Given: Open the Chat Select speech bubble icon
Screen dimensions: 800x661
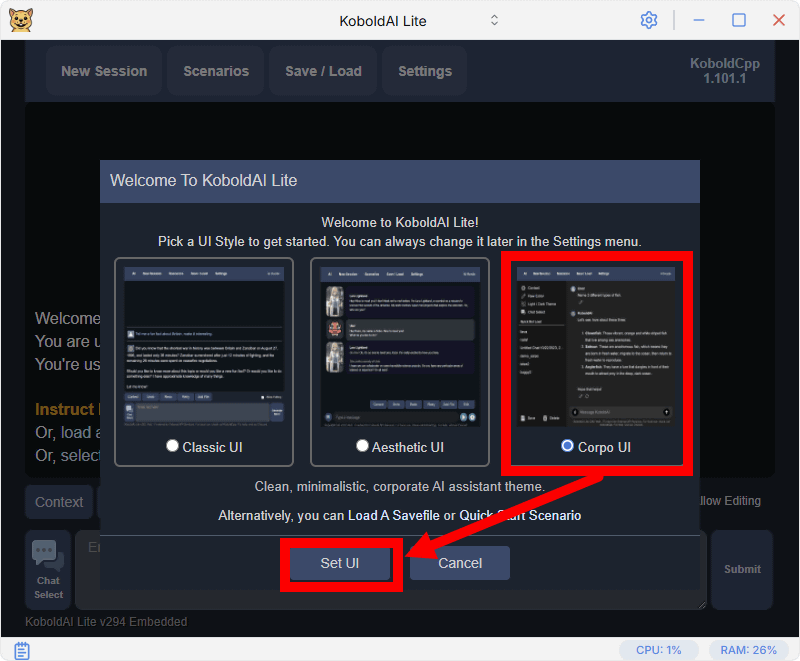Looking at the screenshot, I should coord(48,553).
